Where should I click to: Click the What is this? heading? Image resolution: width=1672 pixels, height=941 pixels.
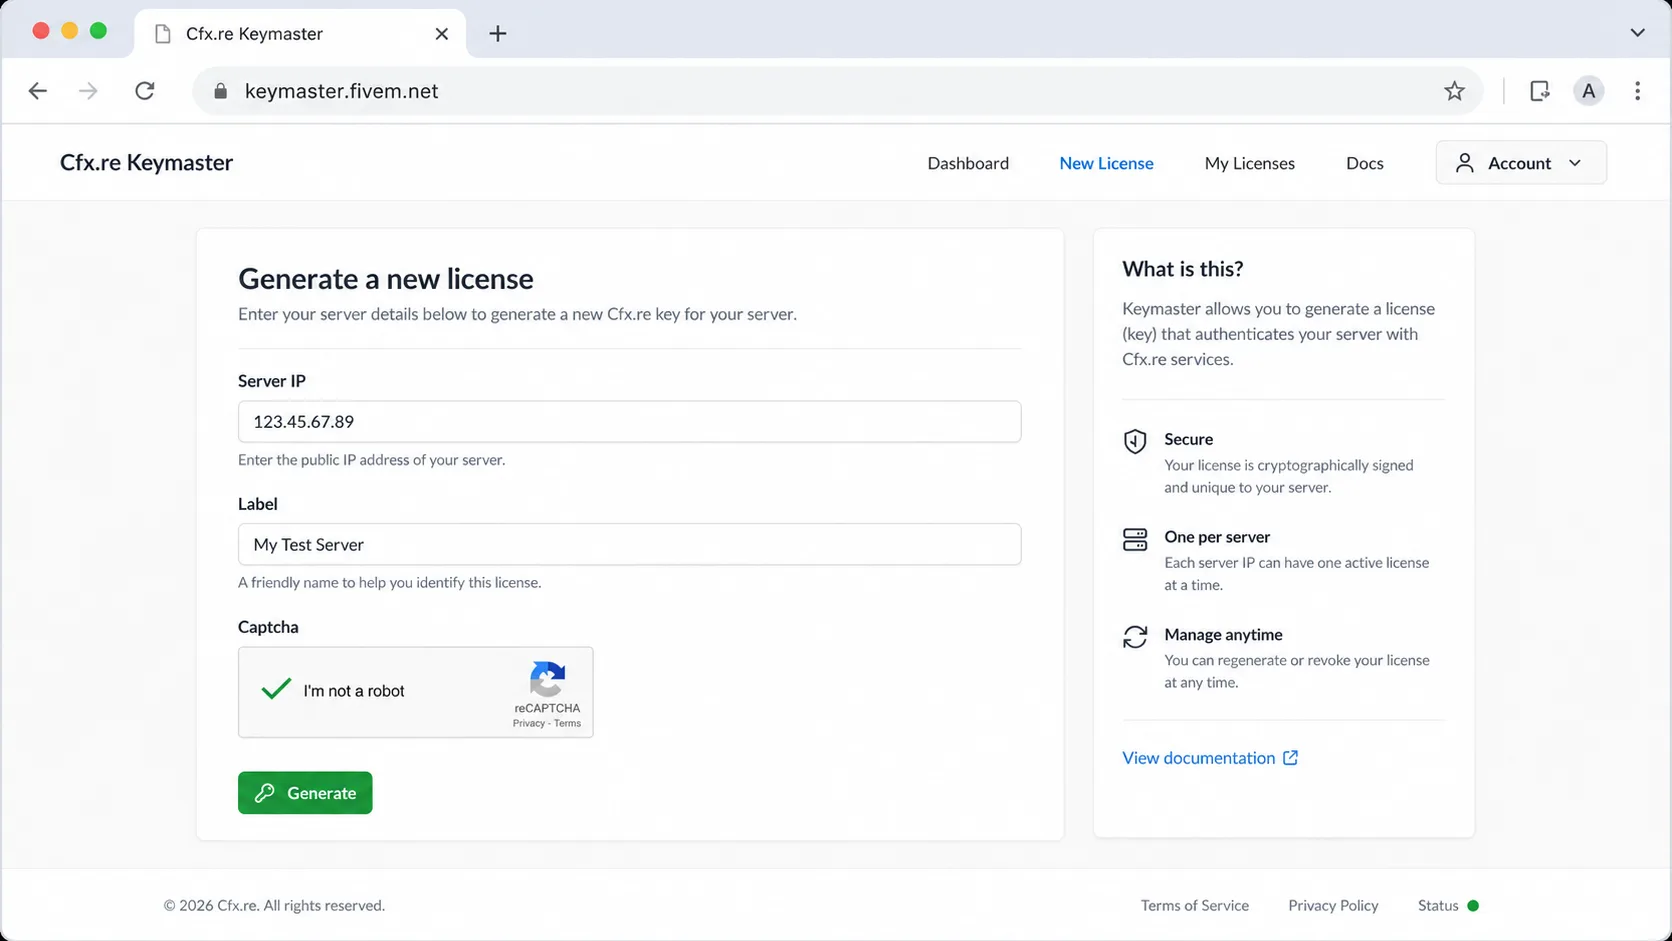point(1183,269)
